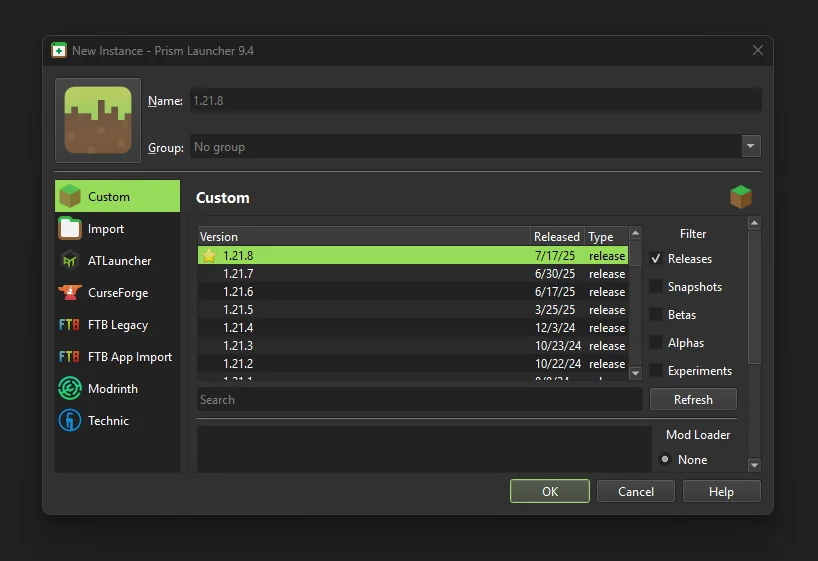Click the page scroll-up arrow near Filter

pos(754,223)
